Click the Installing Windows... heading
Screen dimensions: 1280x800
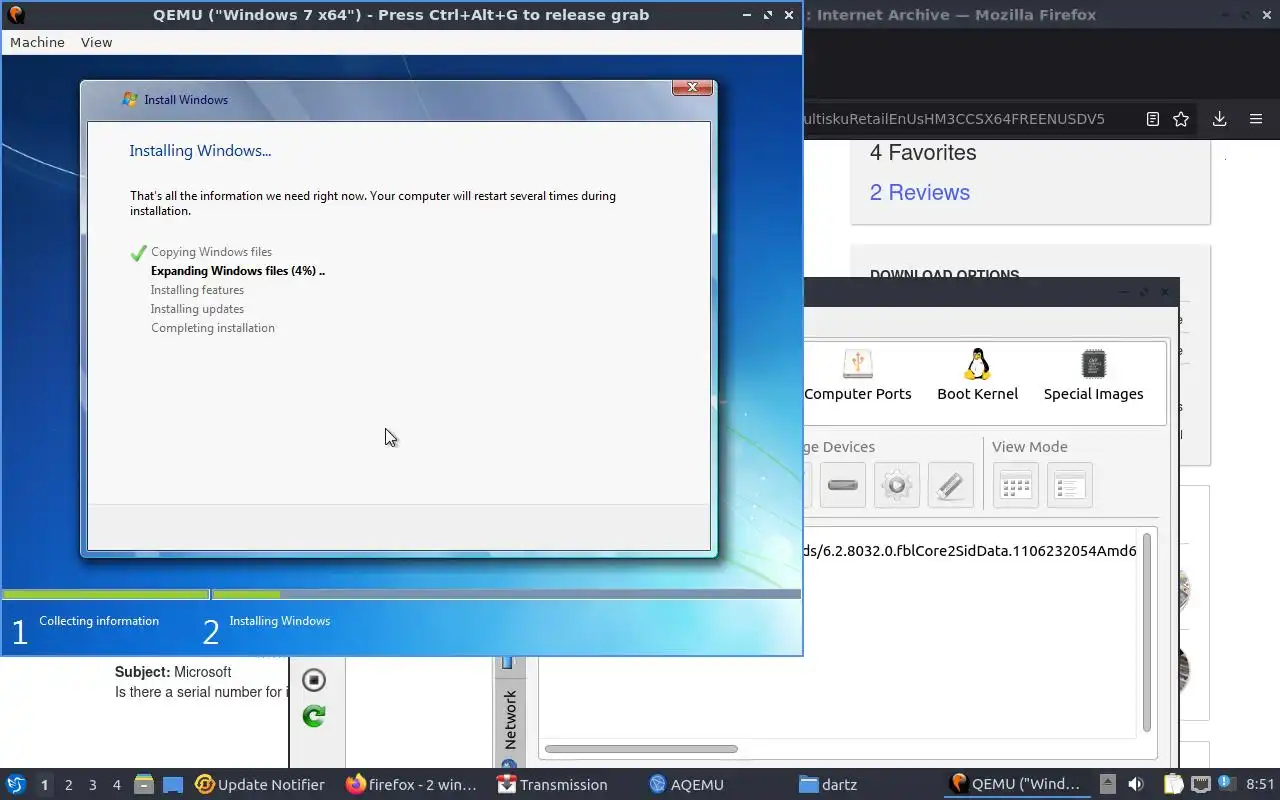[200, 151]
